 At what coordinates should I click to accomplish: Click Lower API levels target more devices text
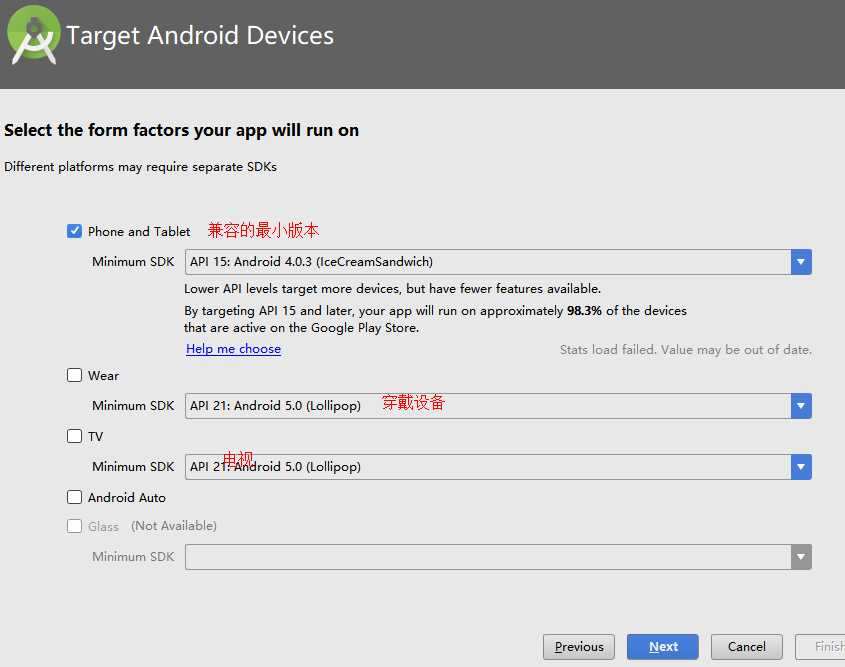[x=392, y=289]
